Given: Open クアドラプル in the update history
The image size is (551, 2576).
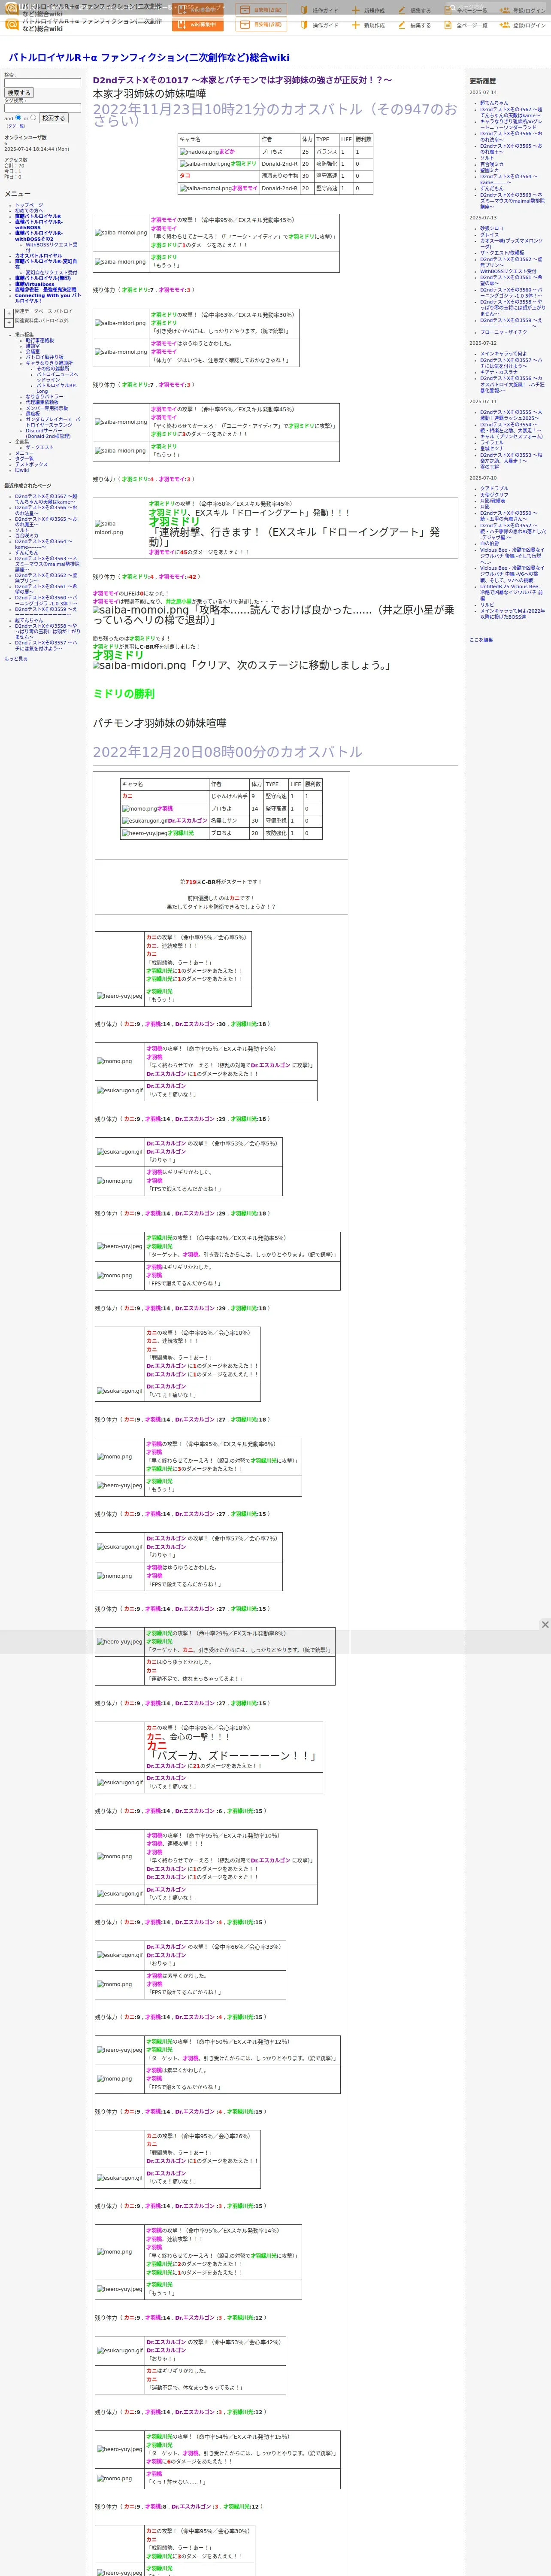Looking at the screenshot, I should coord(494,489).
